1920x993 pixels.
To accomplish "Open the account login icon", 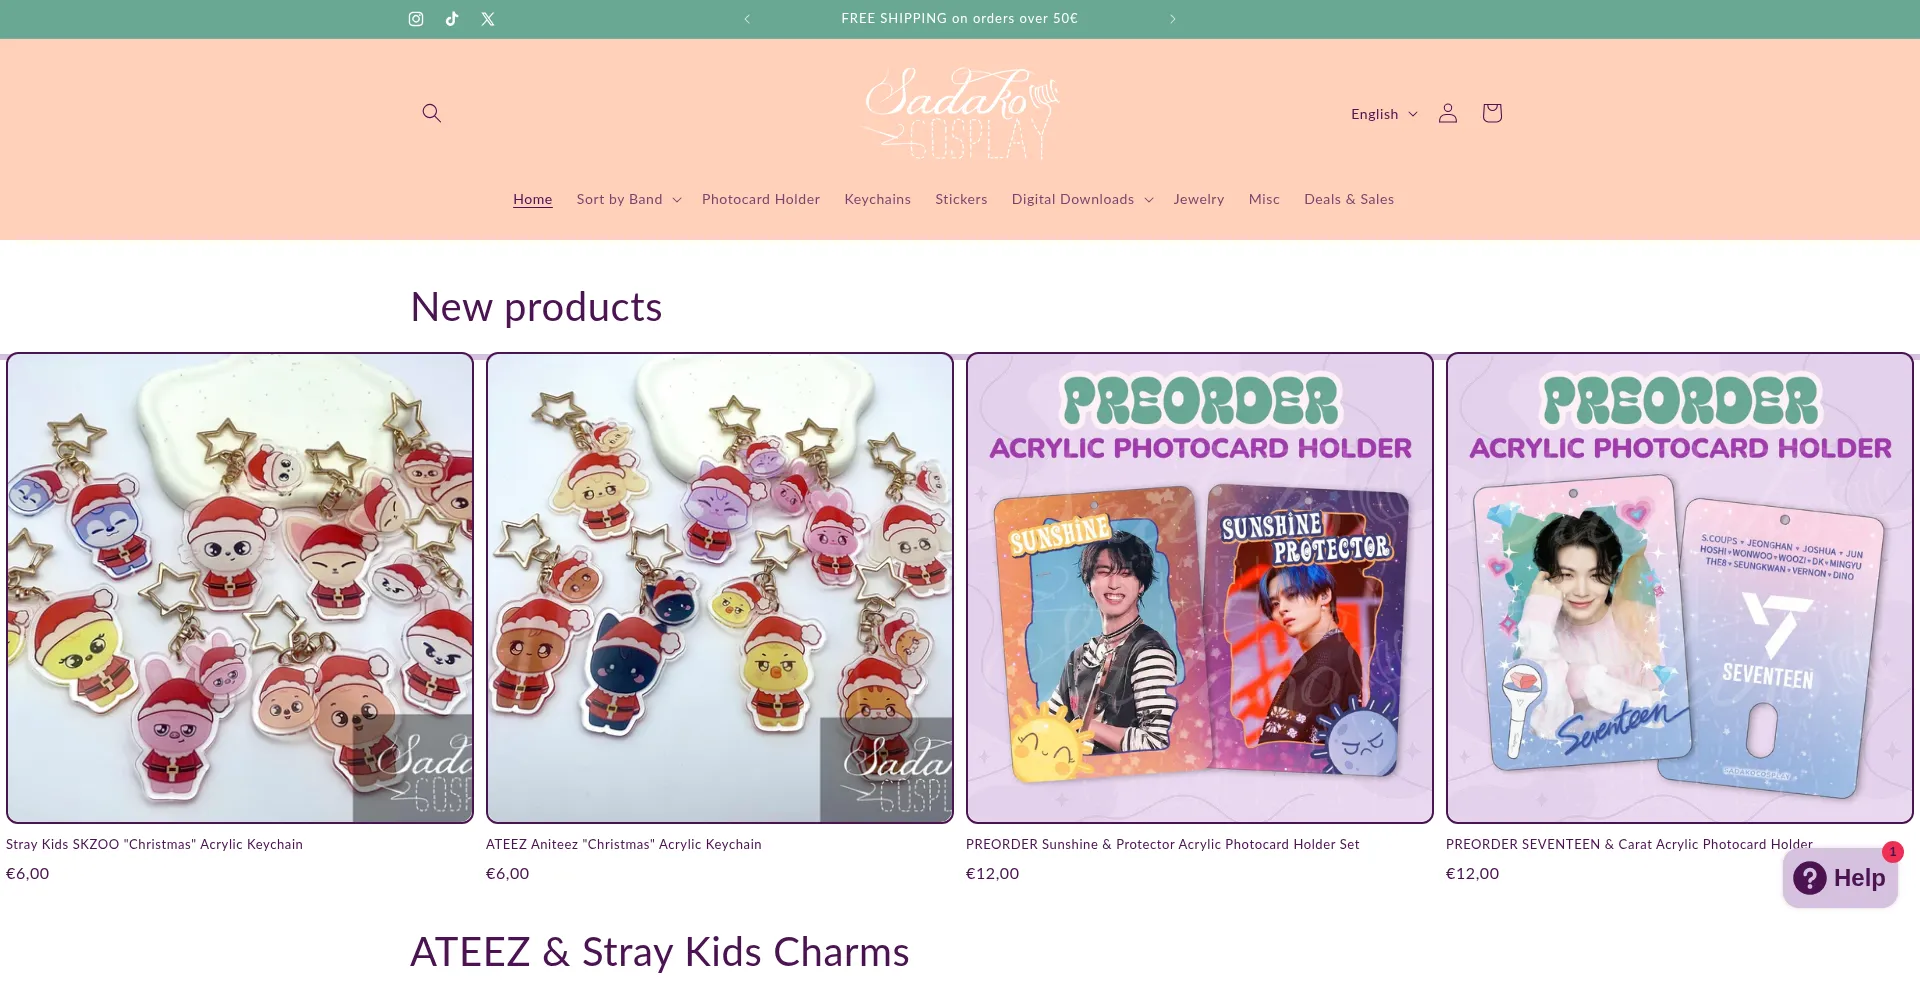I will click(1448, 113).
